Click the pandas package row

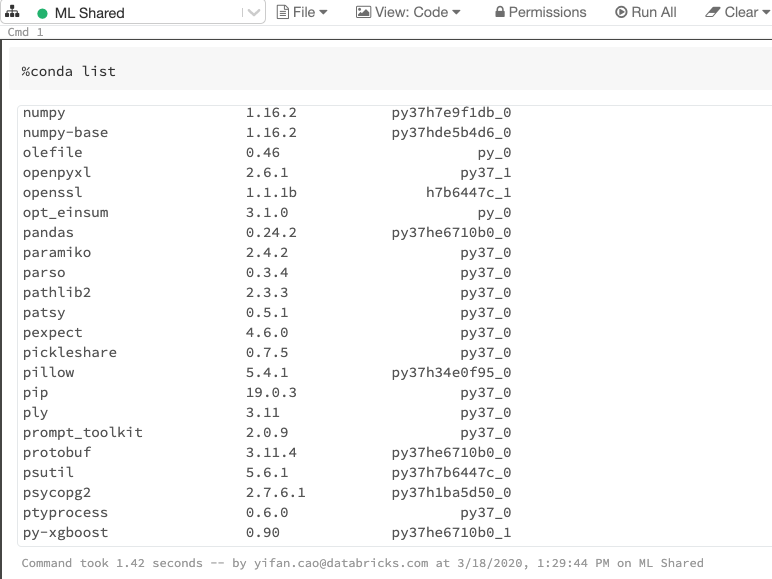[x=48, y=232]
